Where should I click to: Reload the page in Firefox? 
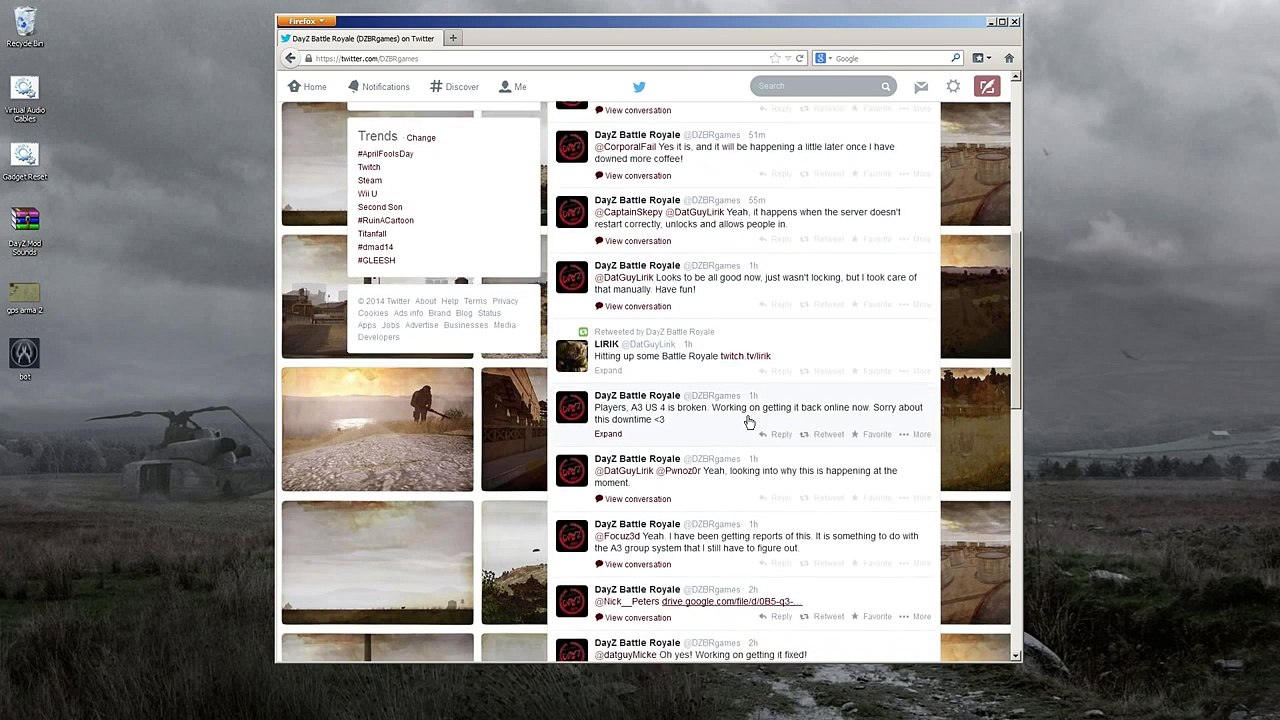[x=799, y=58]
